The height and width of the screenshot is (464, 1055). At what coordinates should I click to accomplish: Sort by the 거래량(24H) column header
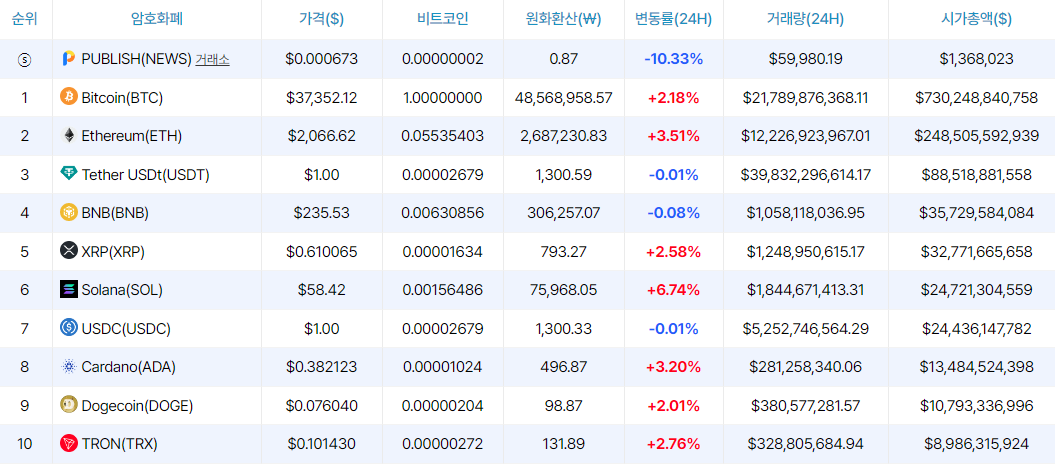[x=806, y=19]
